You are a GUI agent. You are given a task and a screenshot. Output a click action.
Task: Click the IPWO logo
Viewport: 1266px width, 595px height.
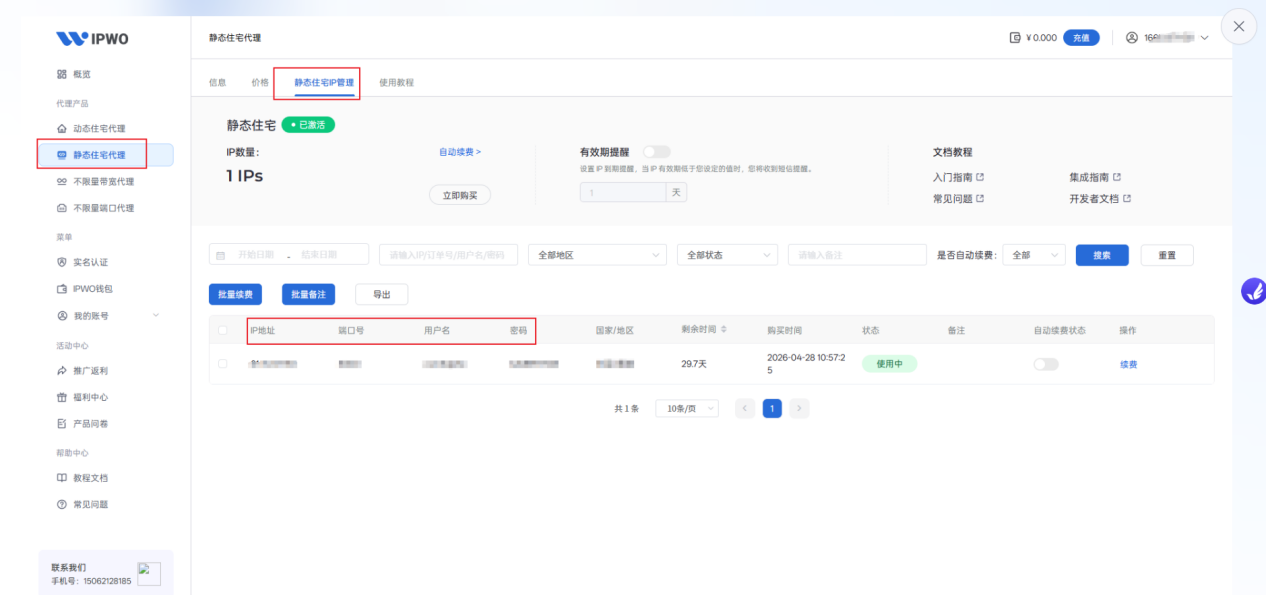(x=92, y=39)
